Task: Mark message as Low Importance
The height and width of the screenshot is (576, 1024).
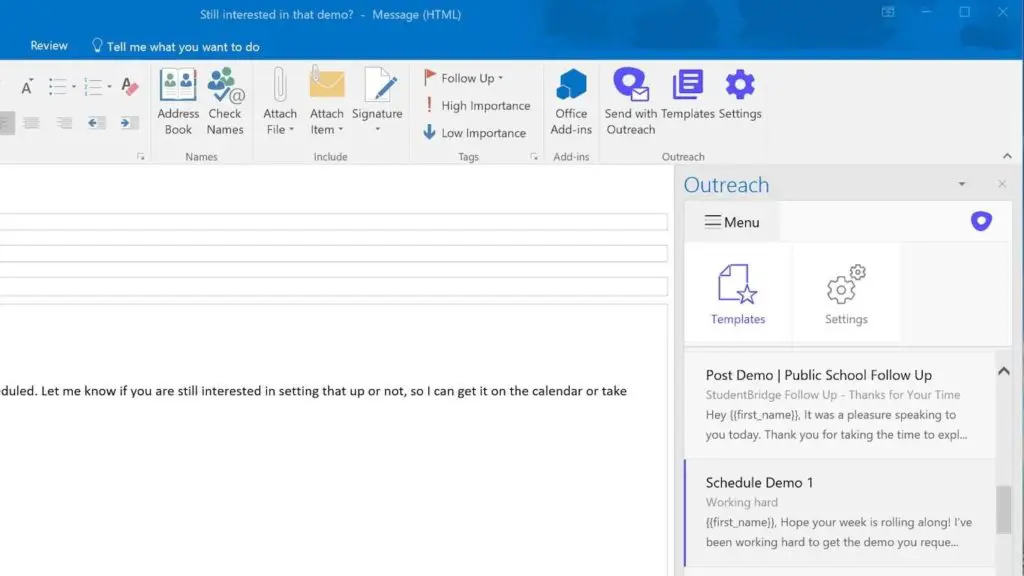Action: [475, 133]
